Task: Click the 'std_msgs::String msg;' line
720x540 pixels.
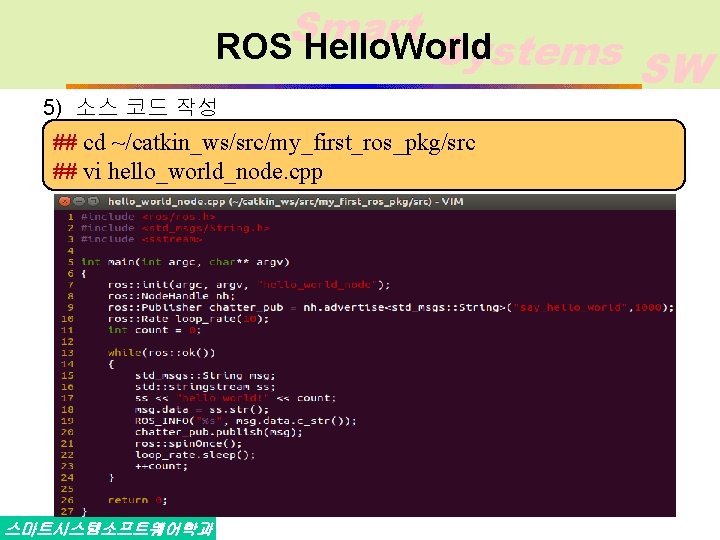Action: (205, 376)
